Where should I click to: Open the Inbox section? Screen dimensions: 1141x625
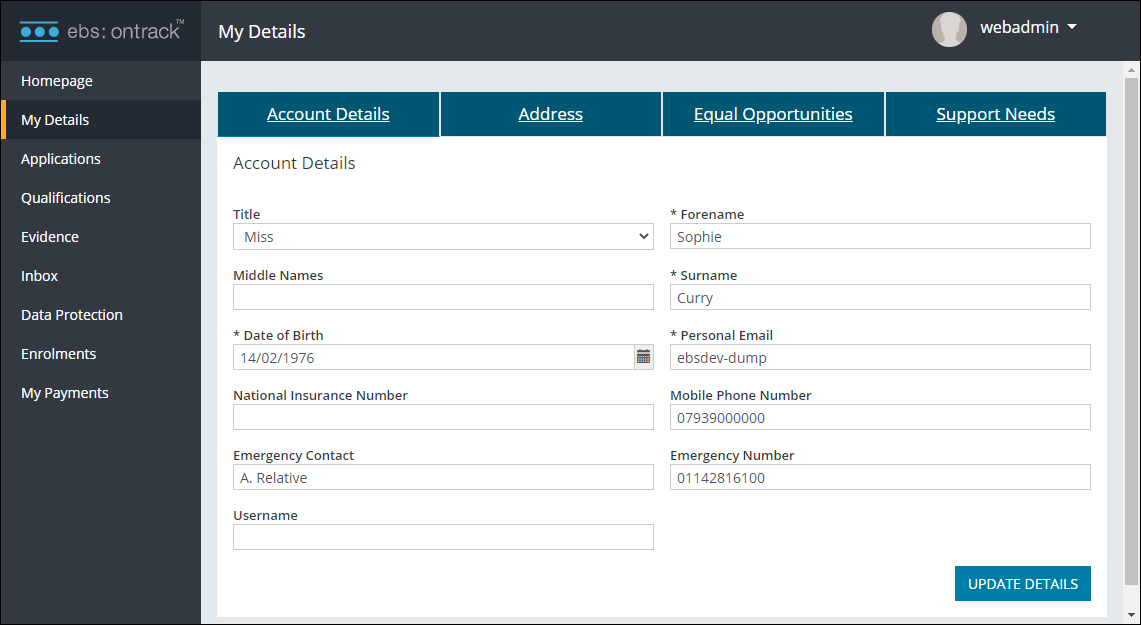click(x=37, y=275)
